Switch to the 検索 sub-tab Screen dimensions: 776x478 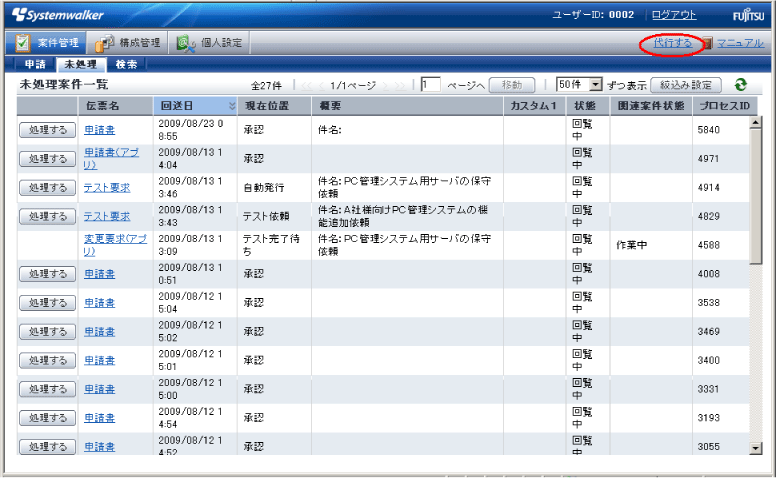point(126,64)
